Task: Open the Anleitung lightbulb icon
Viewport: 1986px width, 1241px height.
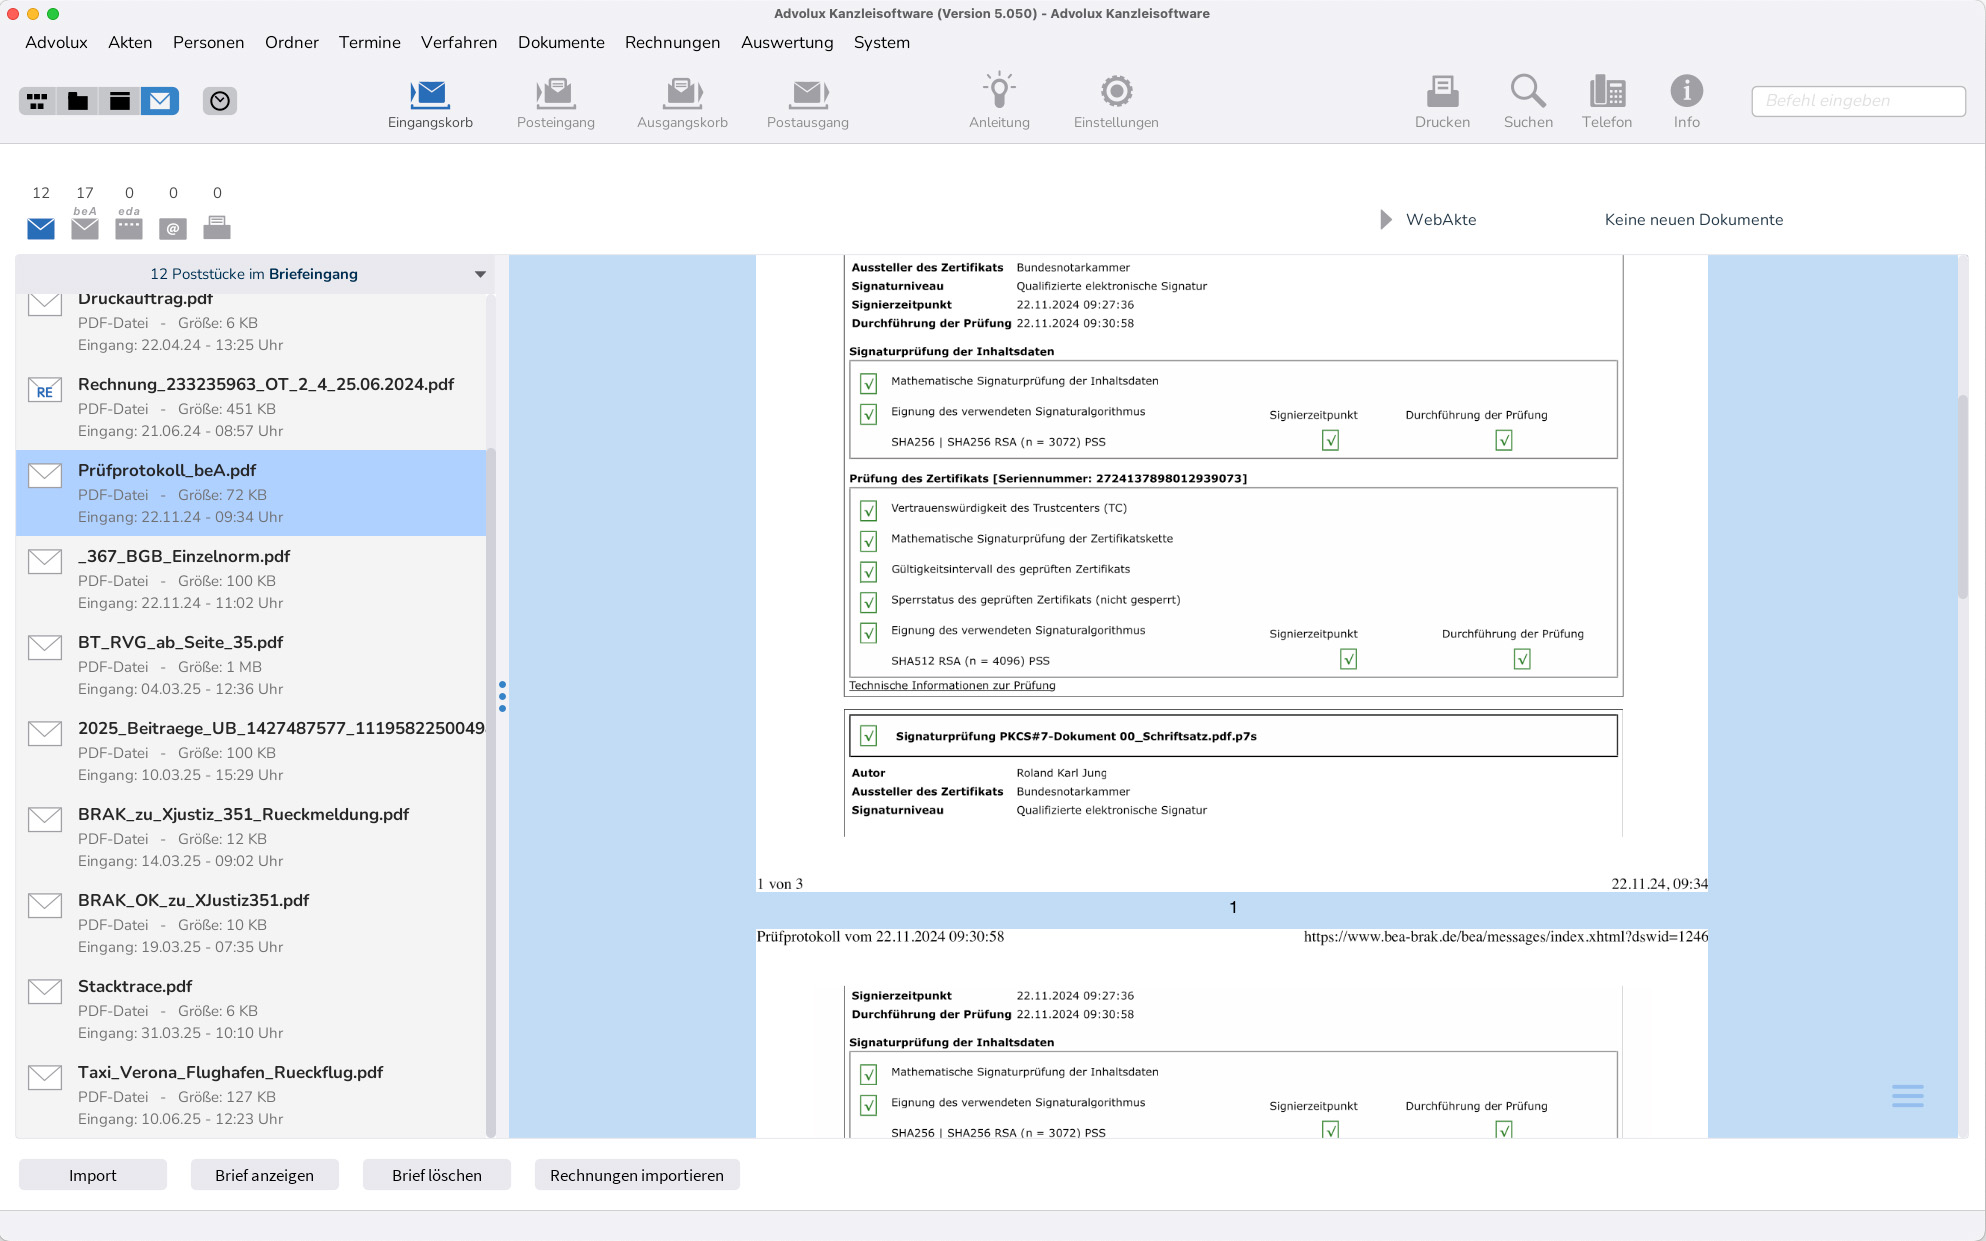Action: click(999, 100)
